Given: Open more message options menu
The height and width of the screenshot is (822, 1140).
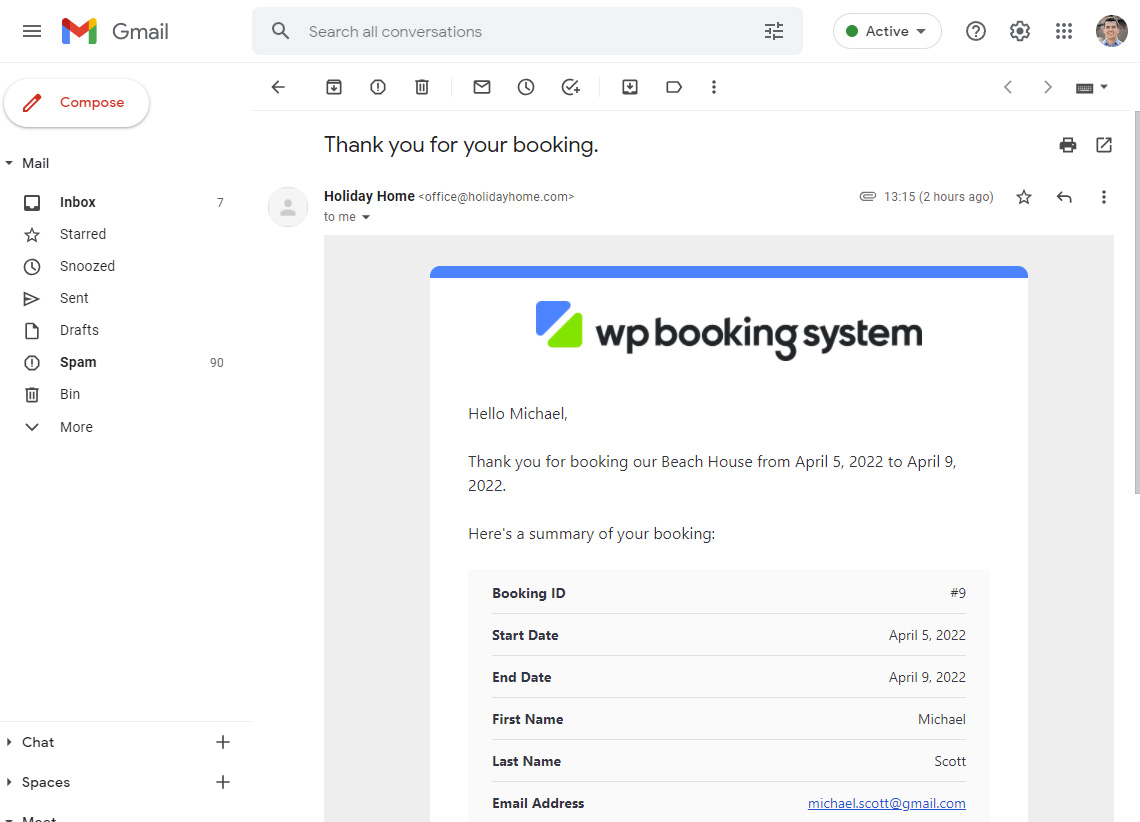Looking at the screenshot, I should (x=1104, y=197).
